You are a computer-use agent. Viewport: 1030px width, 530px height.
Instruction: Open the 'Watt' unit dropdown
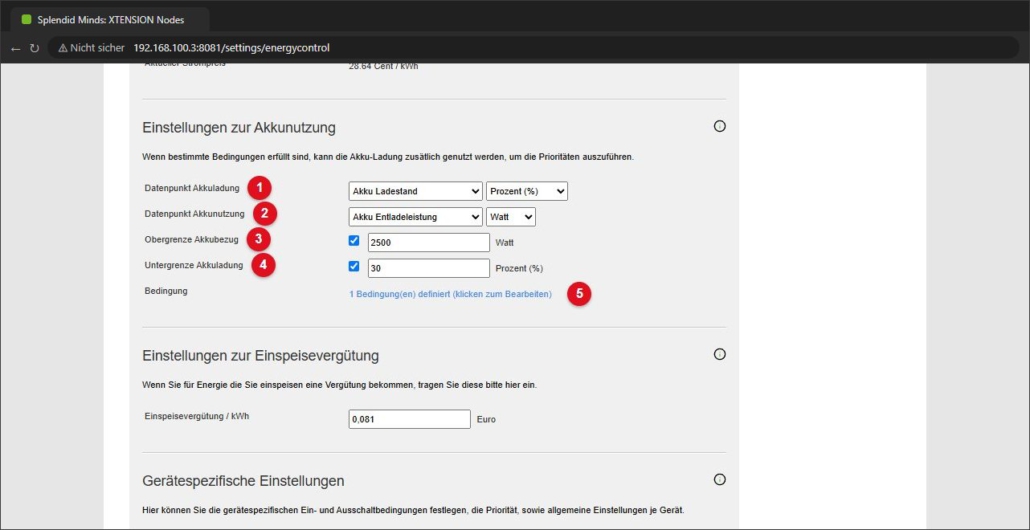click(x=510, y=217)
